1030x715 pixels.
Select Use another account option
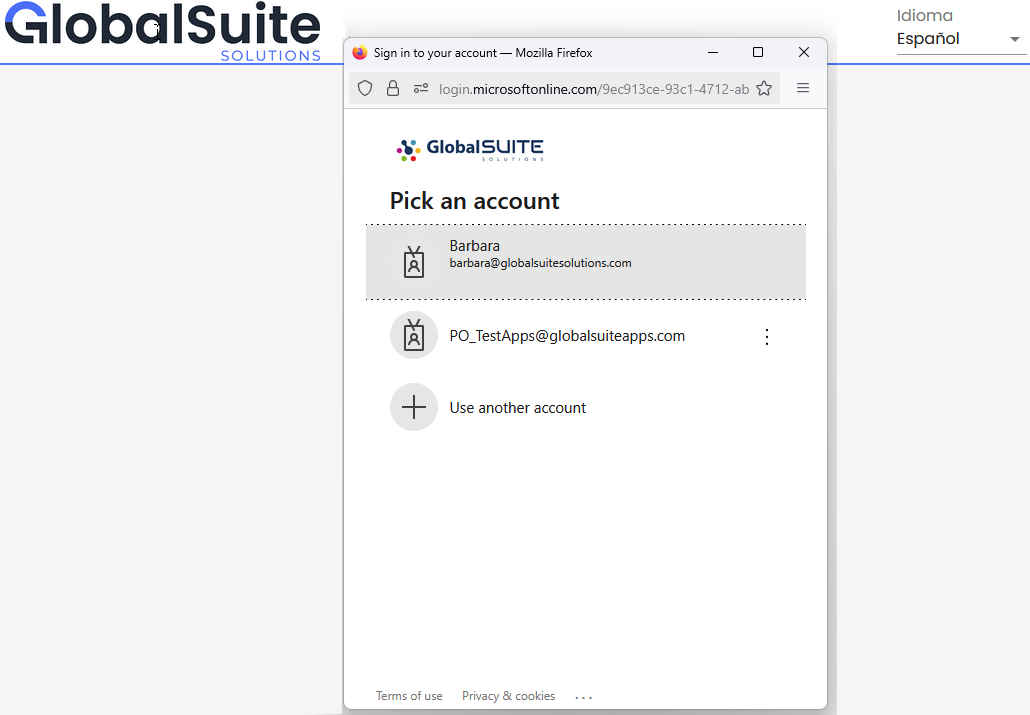pyautogui.click(x=518, y=408)
